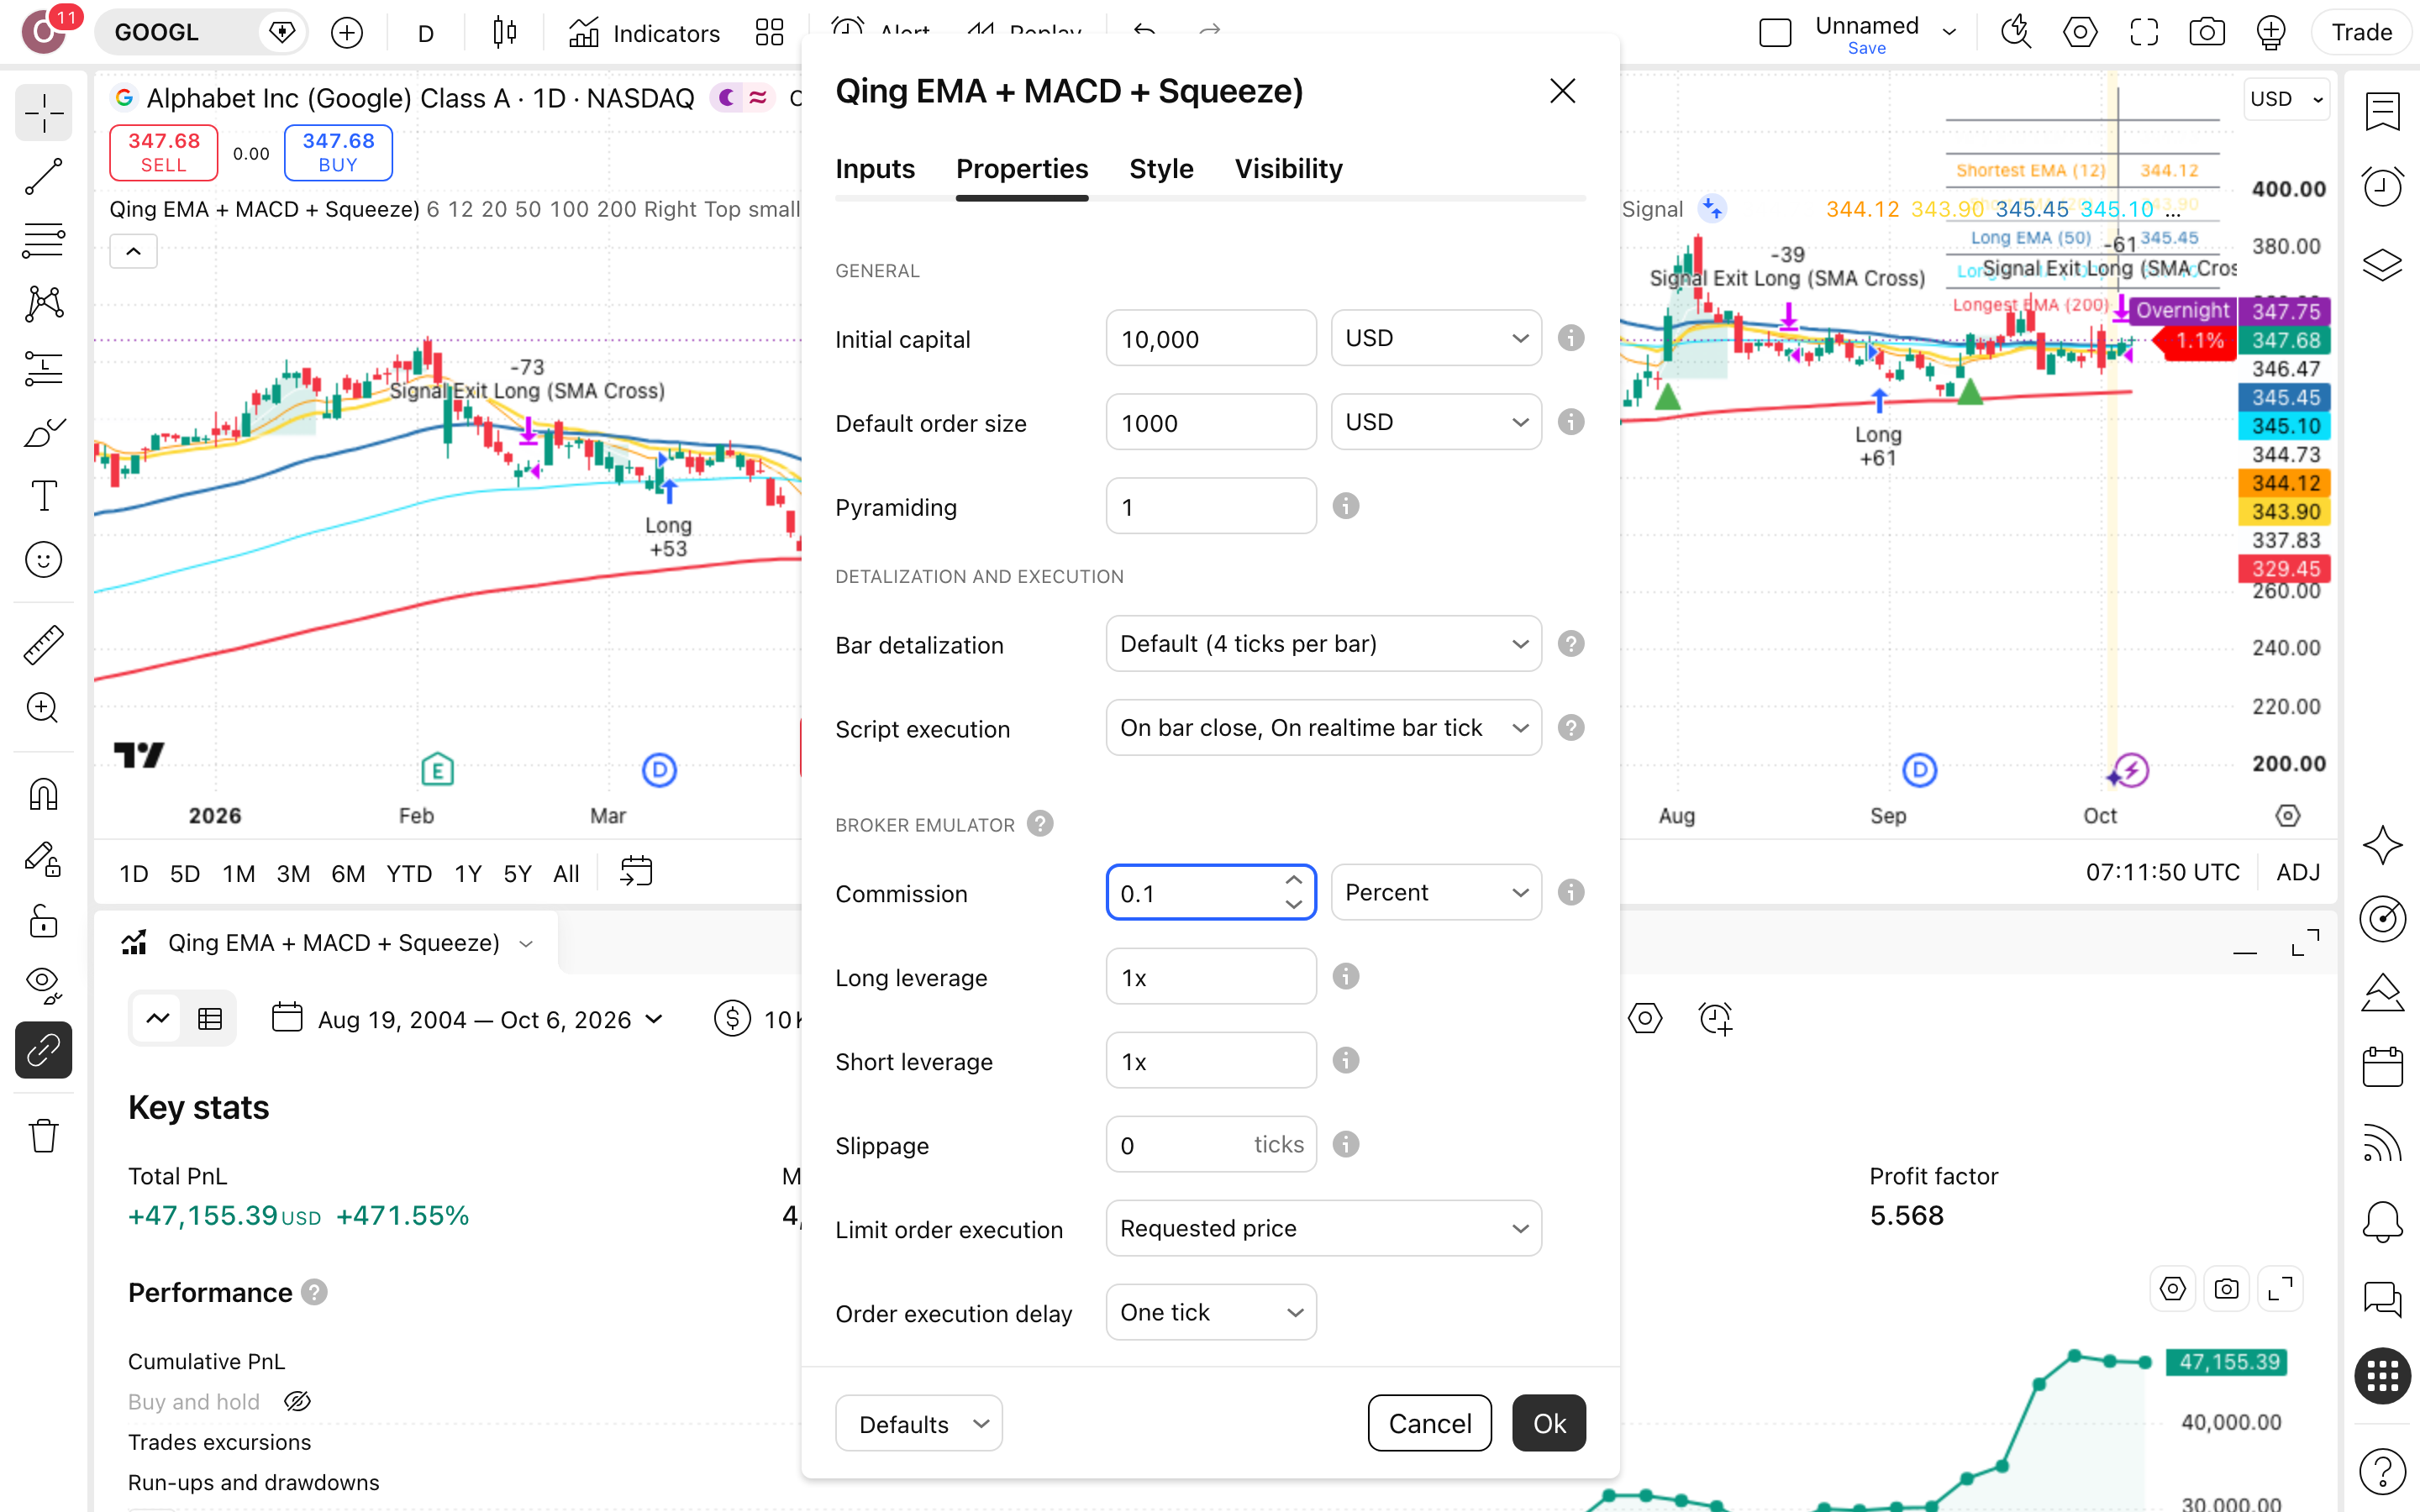Select the Fibonacci retracement tool
This screenshot has height=1512, width=2420.
43,240
